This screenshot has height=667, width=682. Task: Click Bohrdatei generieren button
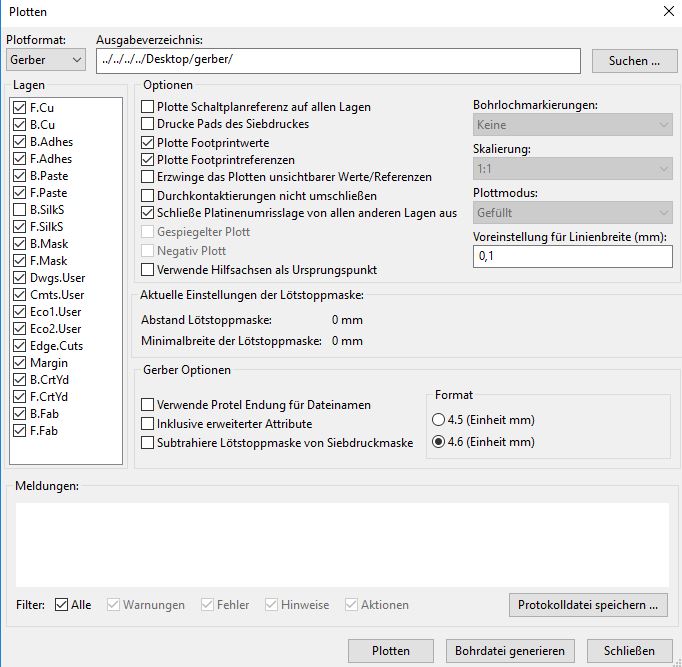click(x=510, y=650)
